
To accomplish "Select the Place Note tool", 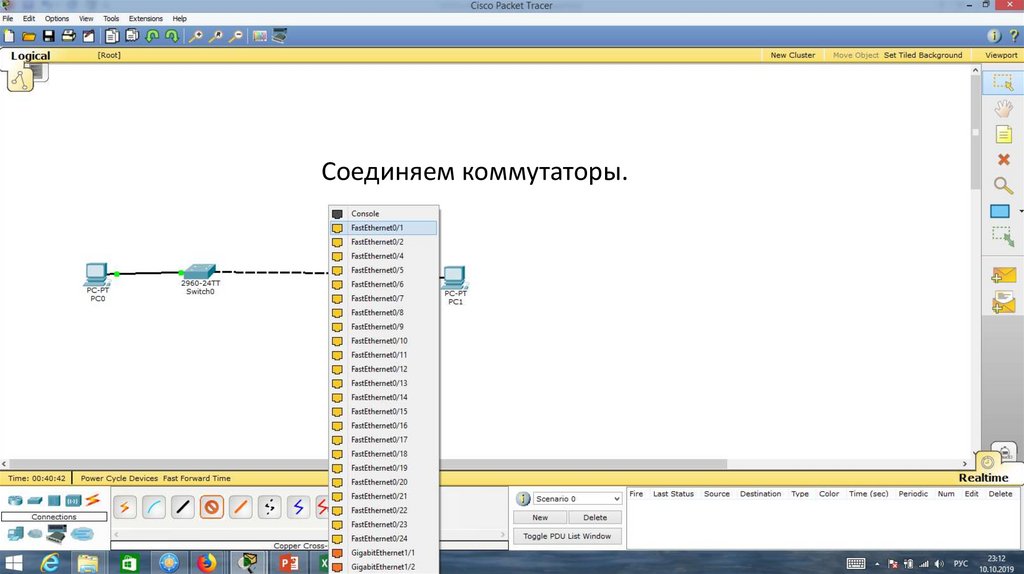I will [x=1002, y=134].
